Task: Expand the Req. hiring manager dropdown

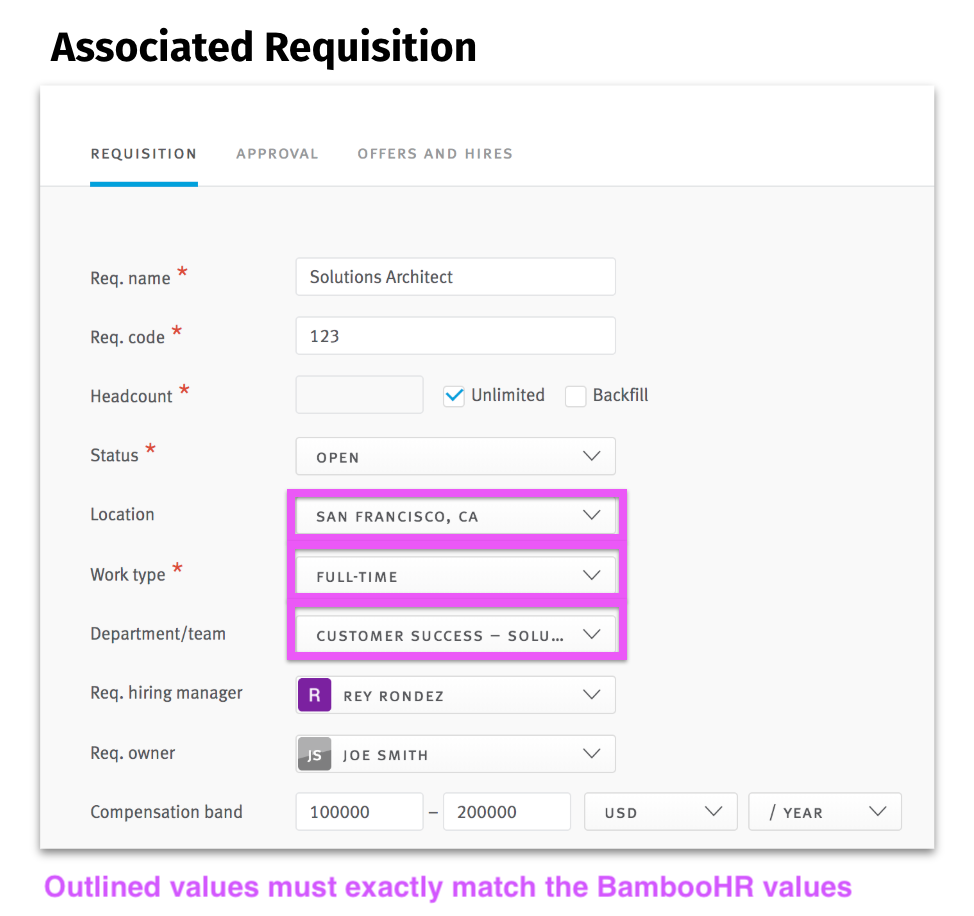Action: point(455,694)
